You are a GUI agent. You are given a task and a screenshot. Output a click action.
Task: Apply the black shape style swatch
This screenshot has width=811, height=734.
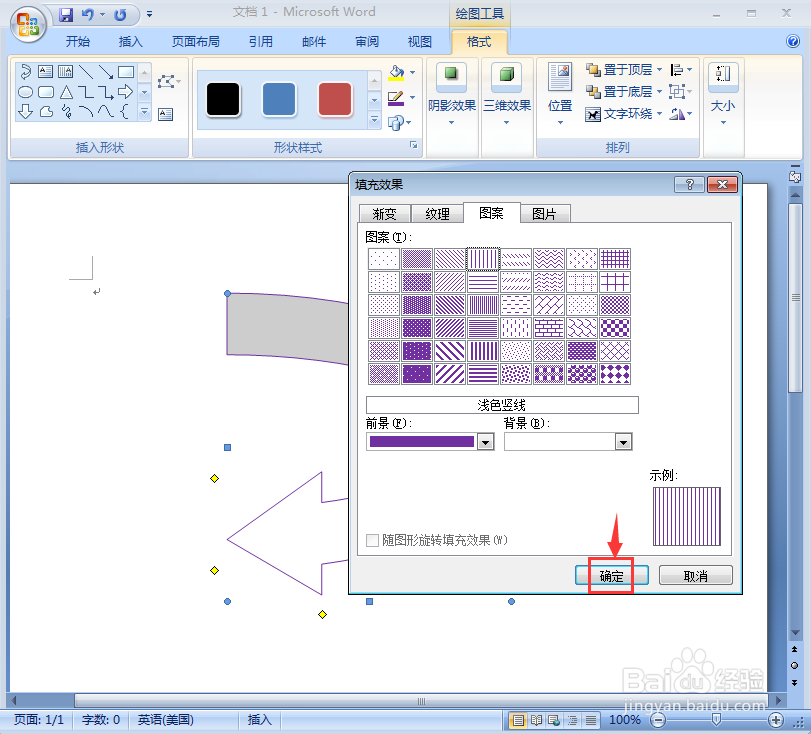coord(223,99)
